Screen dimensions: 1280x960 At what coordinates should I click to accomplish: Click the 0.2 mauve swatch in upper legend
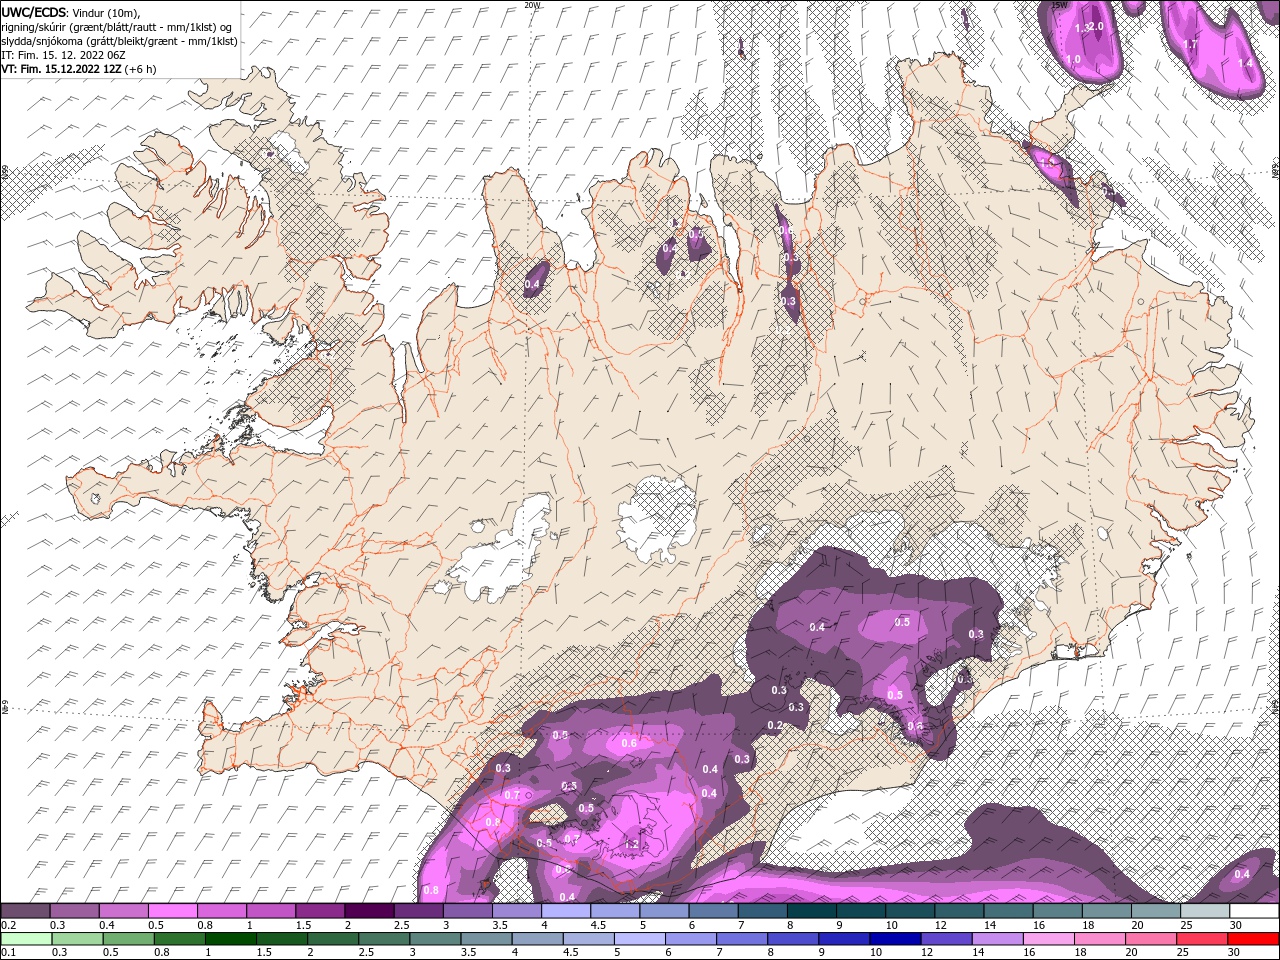[x=25, y=911]
